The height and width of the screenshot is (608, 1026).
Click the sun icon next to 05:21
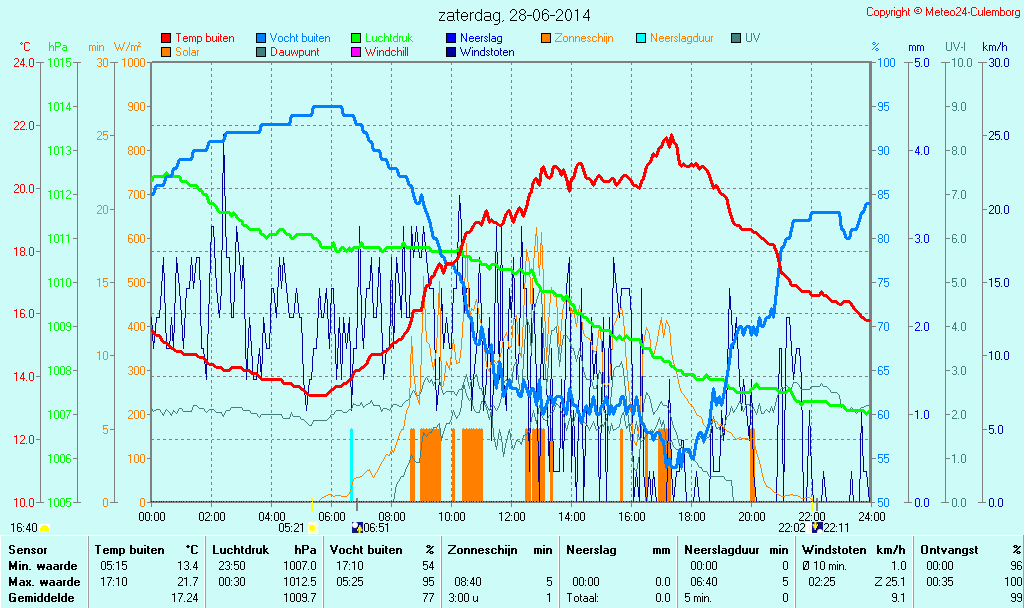[x=313, y=527]
